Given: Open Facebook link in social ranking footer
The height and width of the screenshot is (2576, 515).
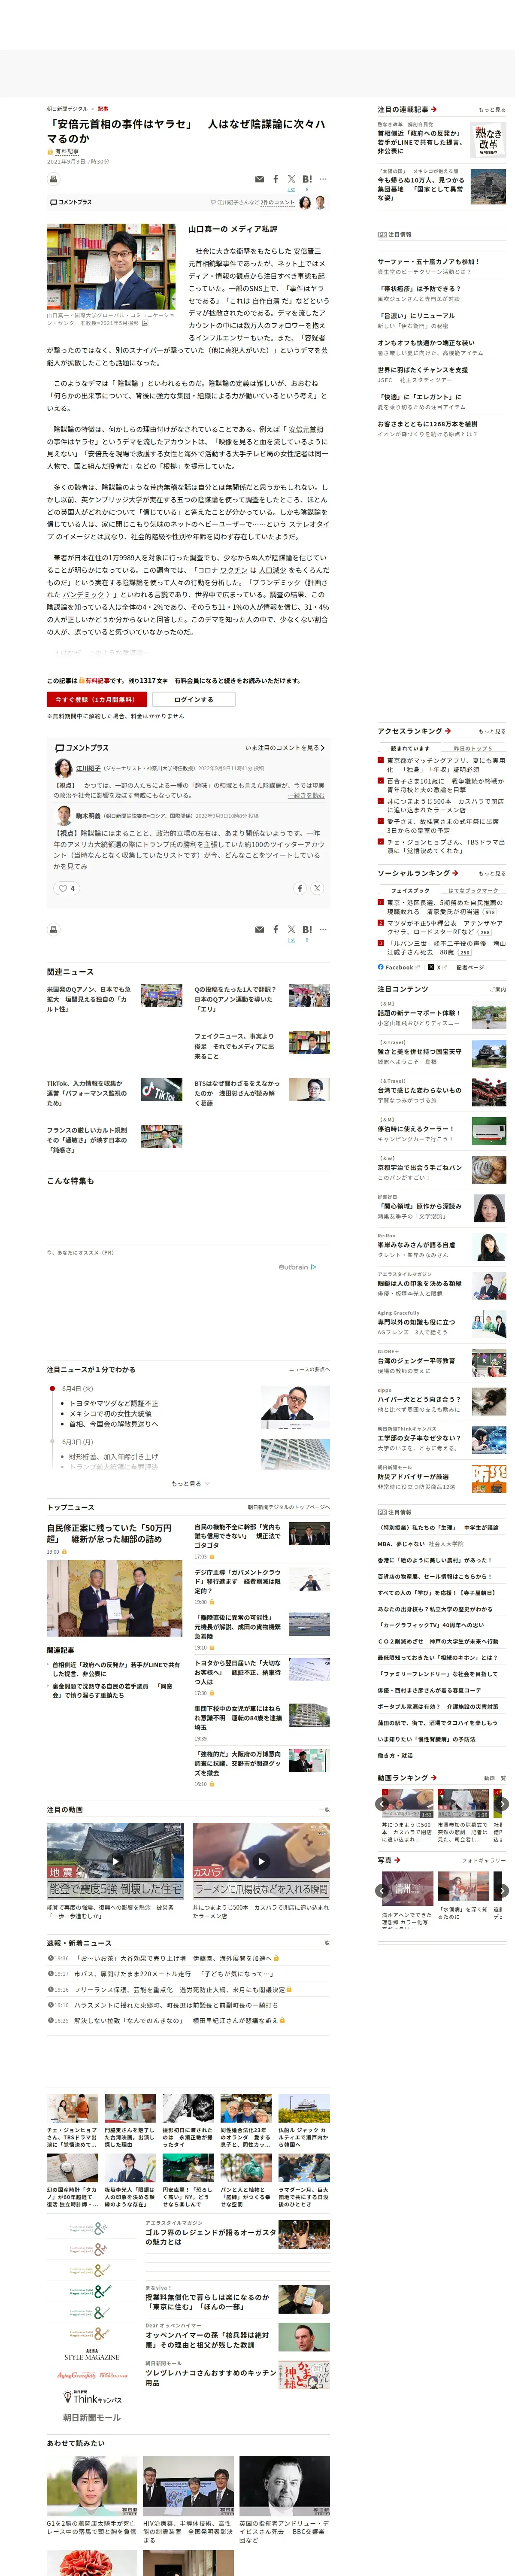Looking at the screenshot, I should pos(399,967).
